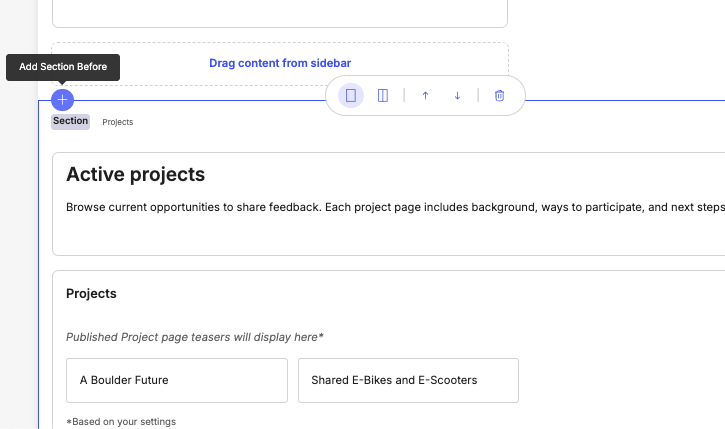Click the Based on your settings footnote
This screenshot has width=725, height=429.
(x=121, y=421)
